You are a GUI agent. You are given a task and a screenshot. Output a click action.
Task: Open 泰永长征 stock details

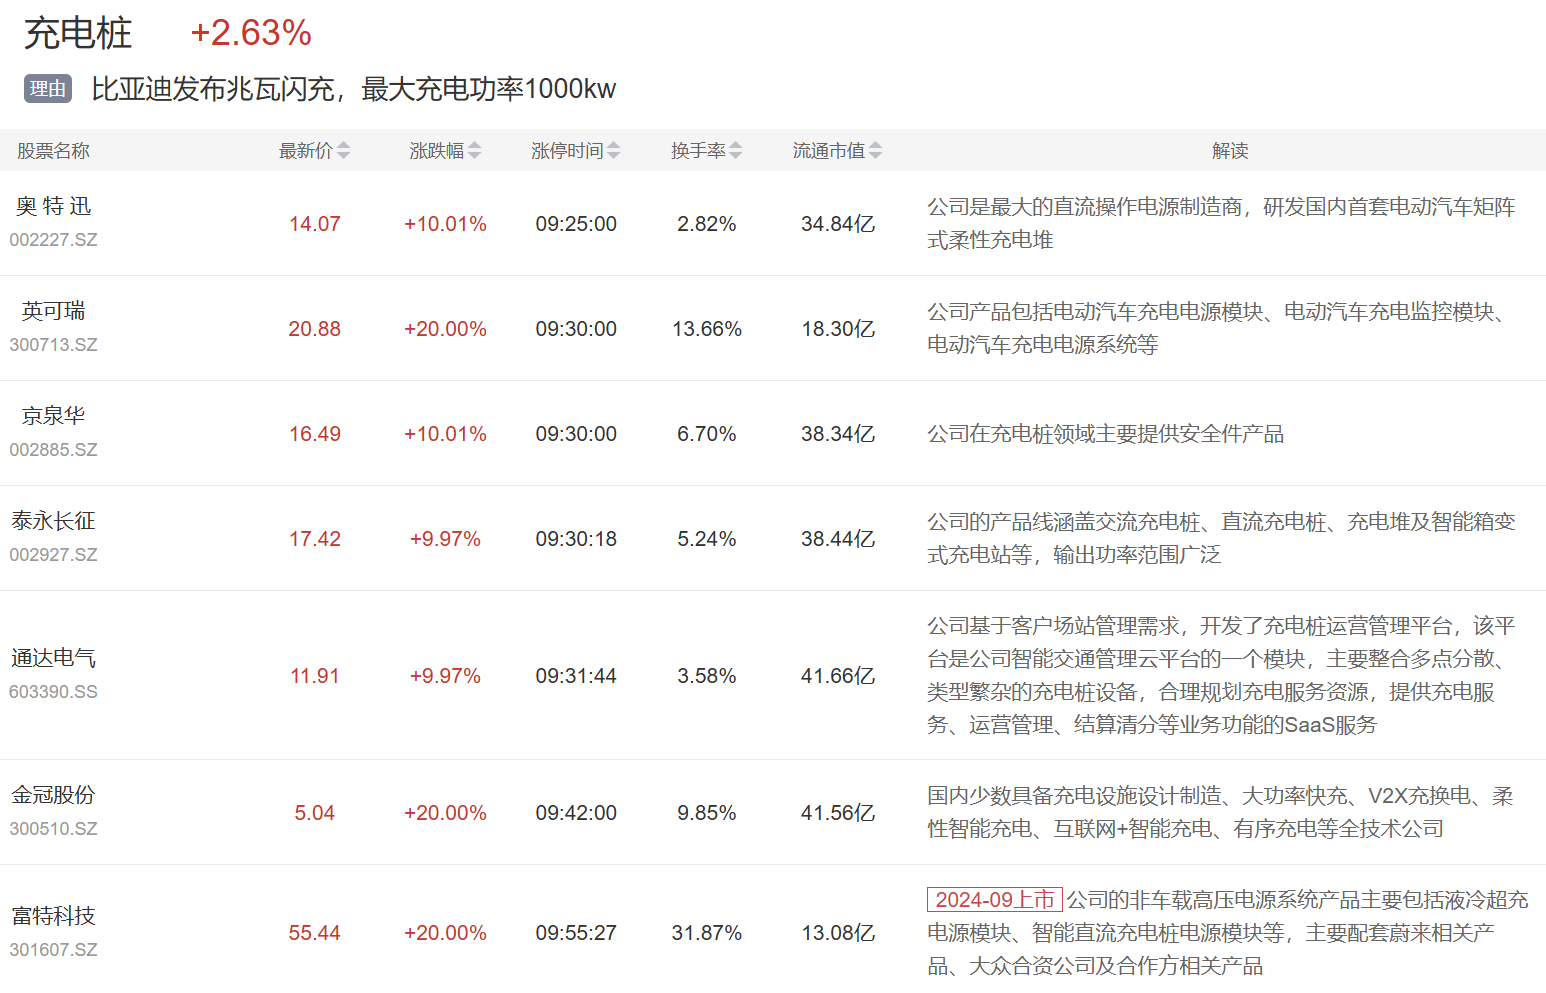coord(53,521)
